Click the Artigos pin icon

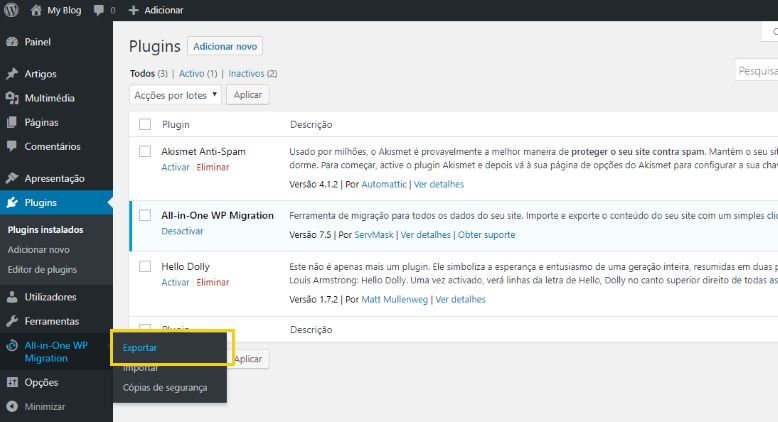[12, 74]
